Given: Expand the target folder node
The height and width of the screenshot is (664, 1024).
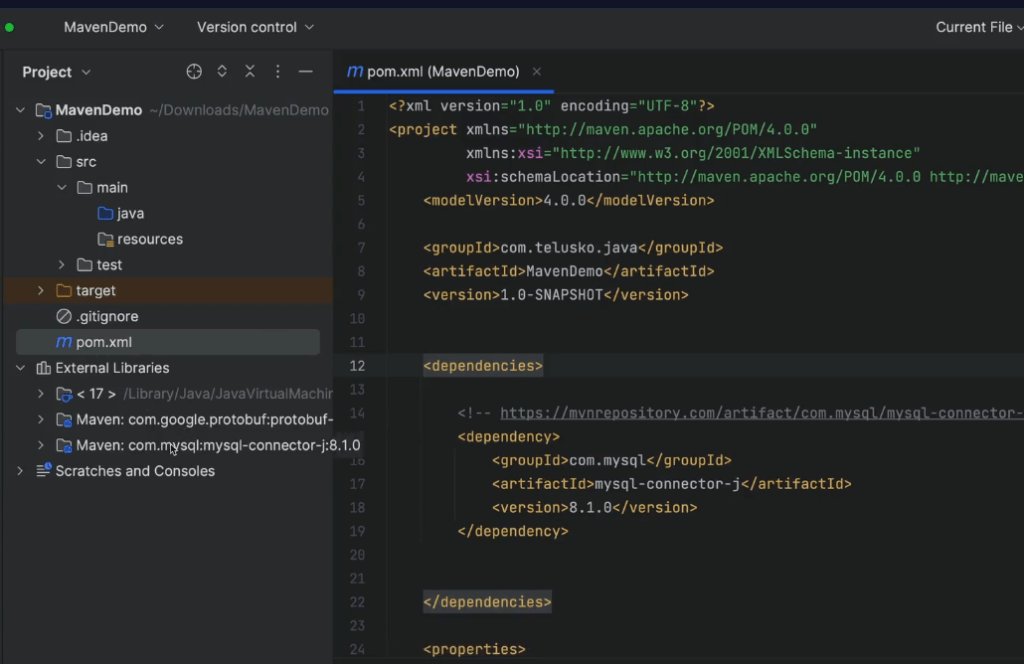Looking at the screenshot, I should click(x=40, y=291).
